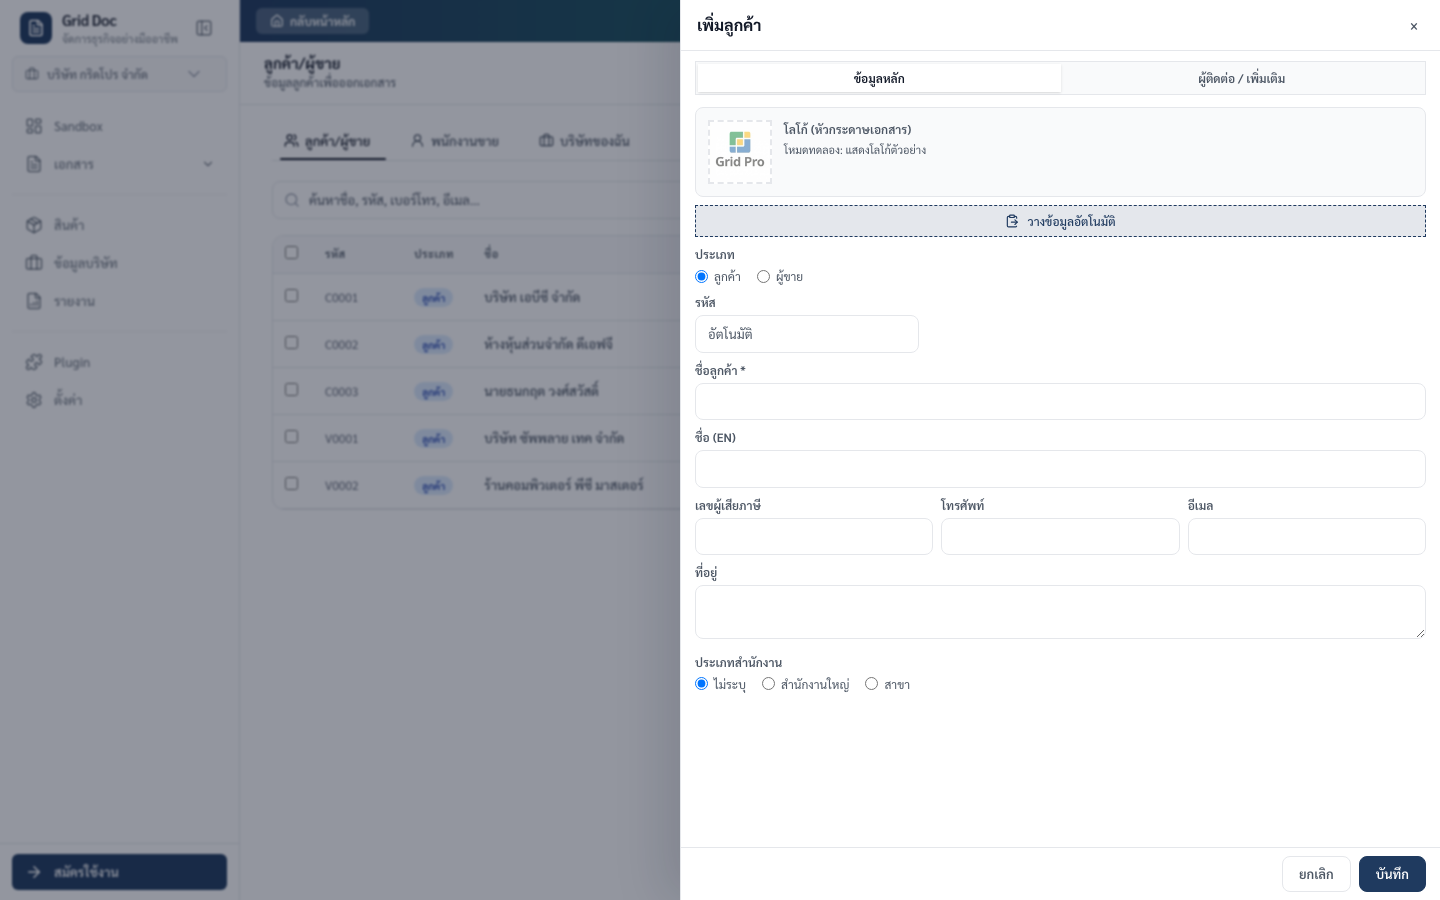Click the Grid Doc app logo
Screen dimensions: 1440x900
coord(36,28)
